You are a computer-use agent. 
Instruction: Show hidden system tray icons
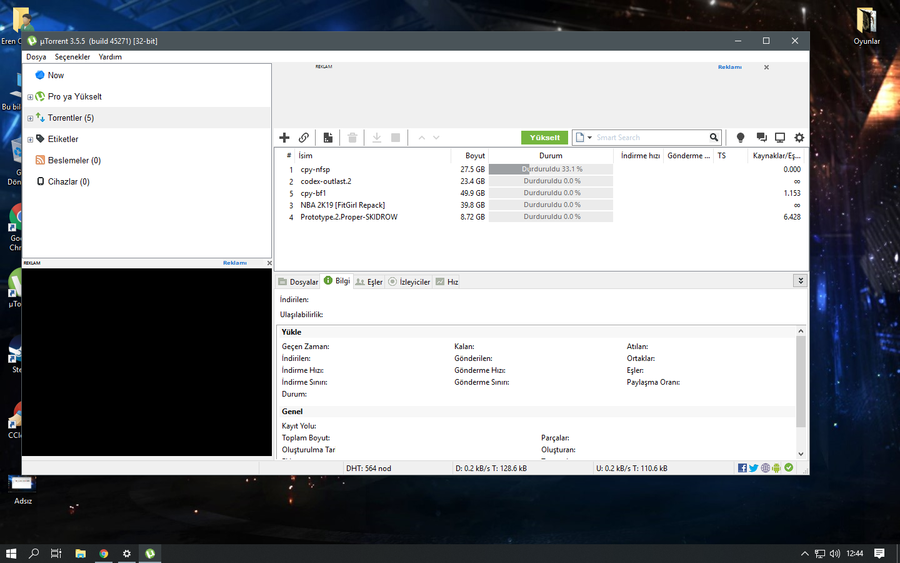point(804,554)
